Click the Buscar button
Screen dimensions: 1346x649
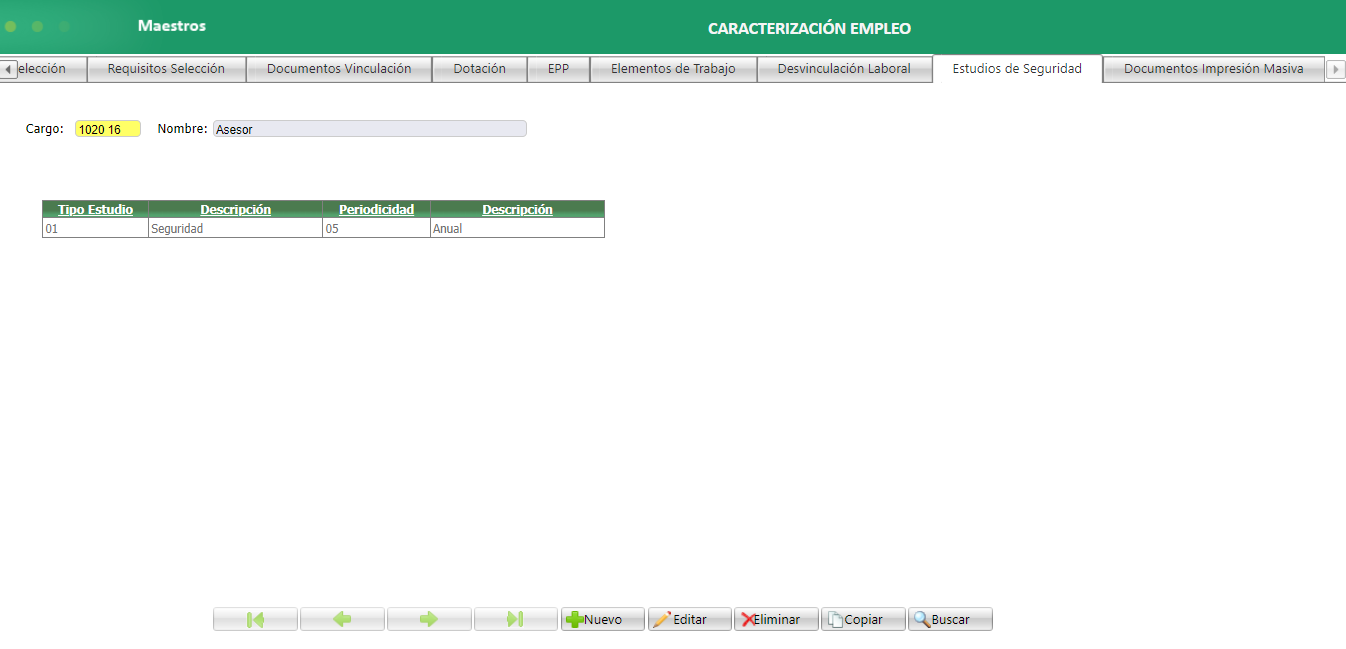951,619
